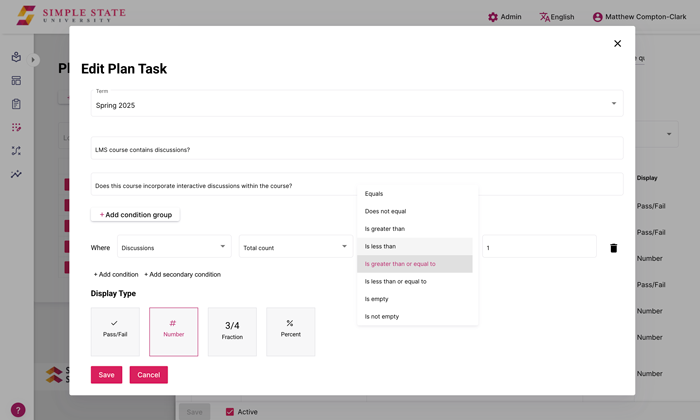Edit the task description question field

coord(357,184)
